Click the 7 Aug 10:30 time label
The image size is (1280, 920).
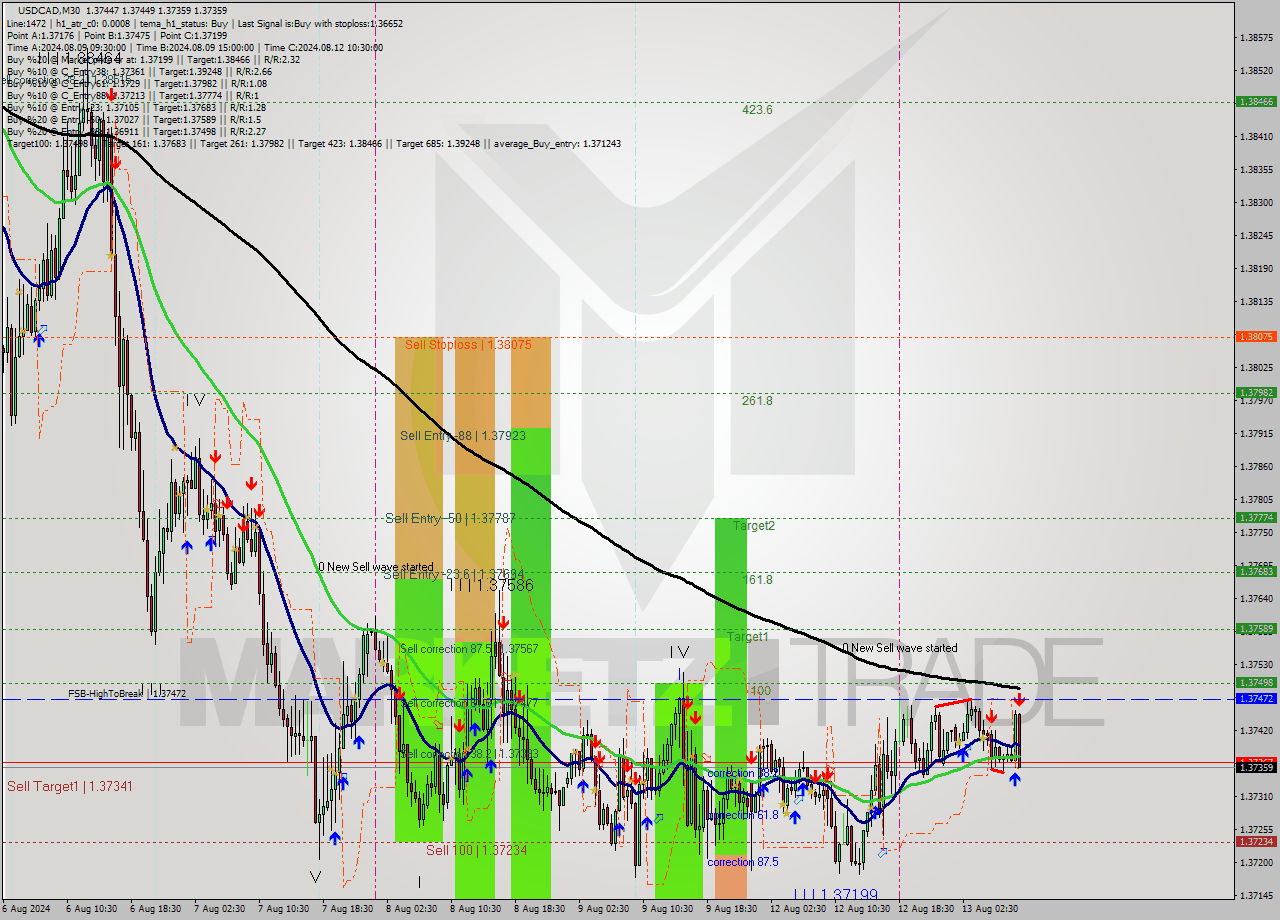pyautogui.click(x=284, y=909)
